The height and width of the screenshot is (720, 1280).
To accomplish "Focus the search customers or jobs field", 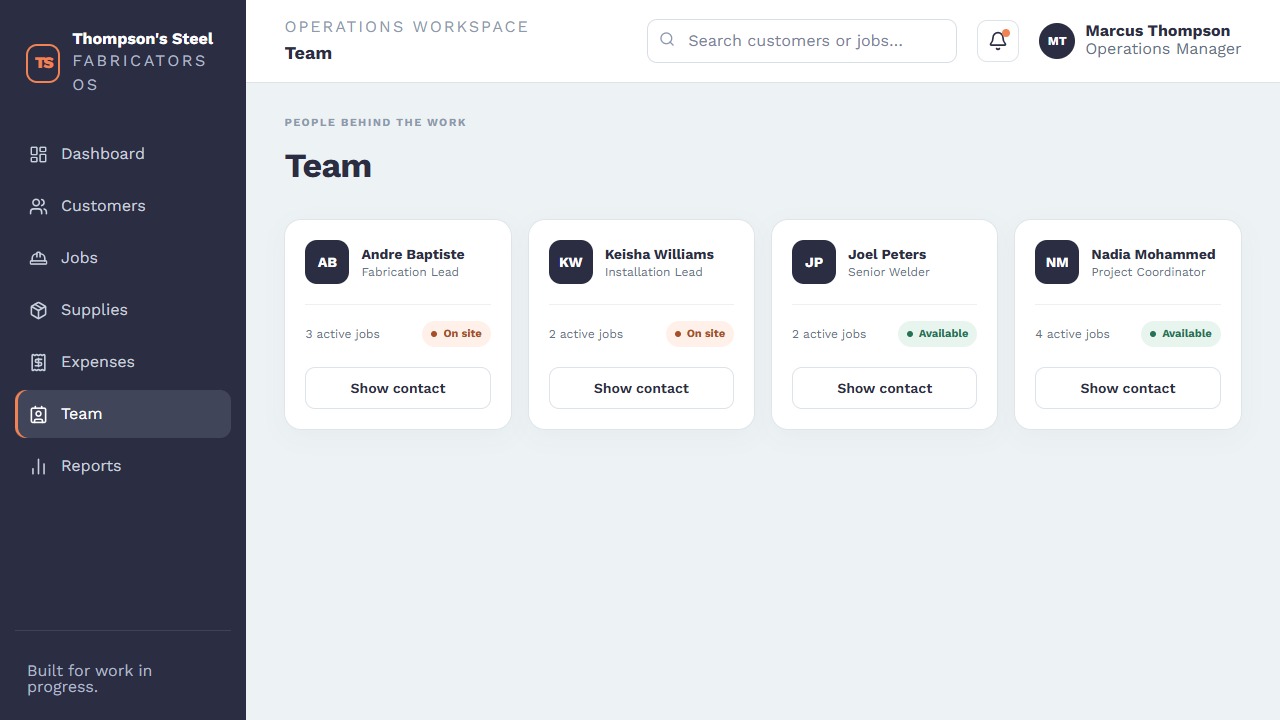I will (802, 41).
